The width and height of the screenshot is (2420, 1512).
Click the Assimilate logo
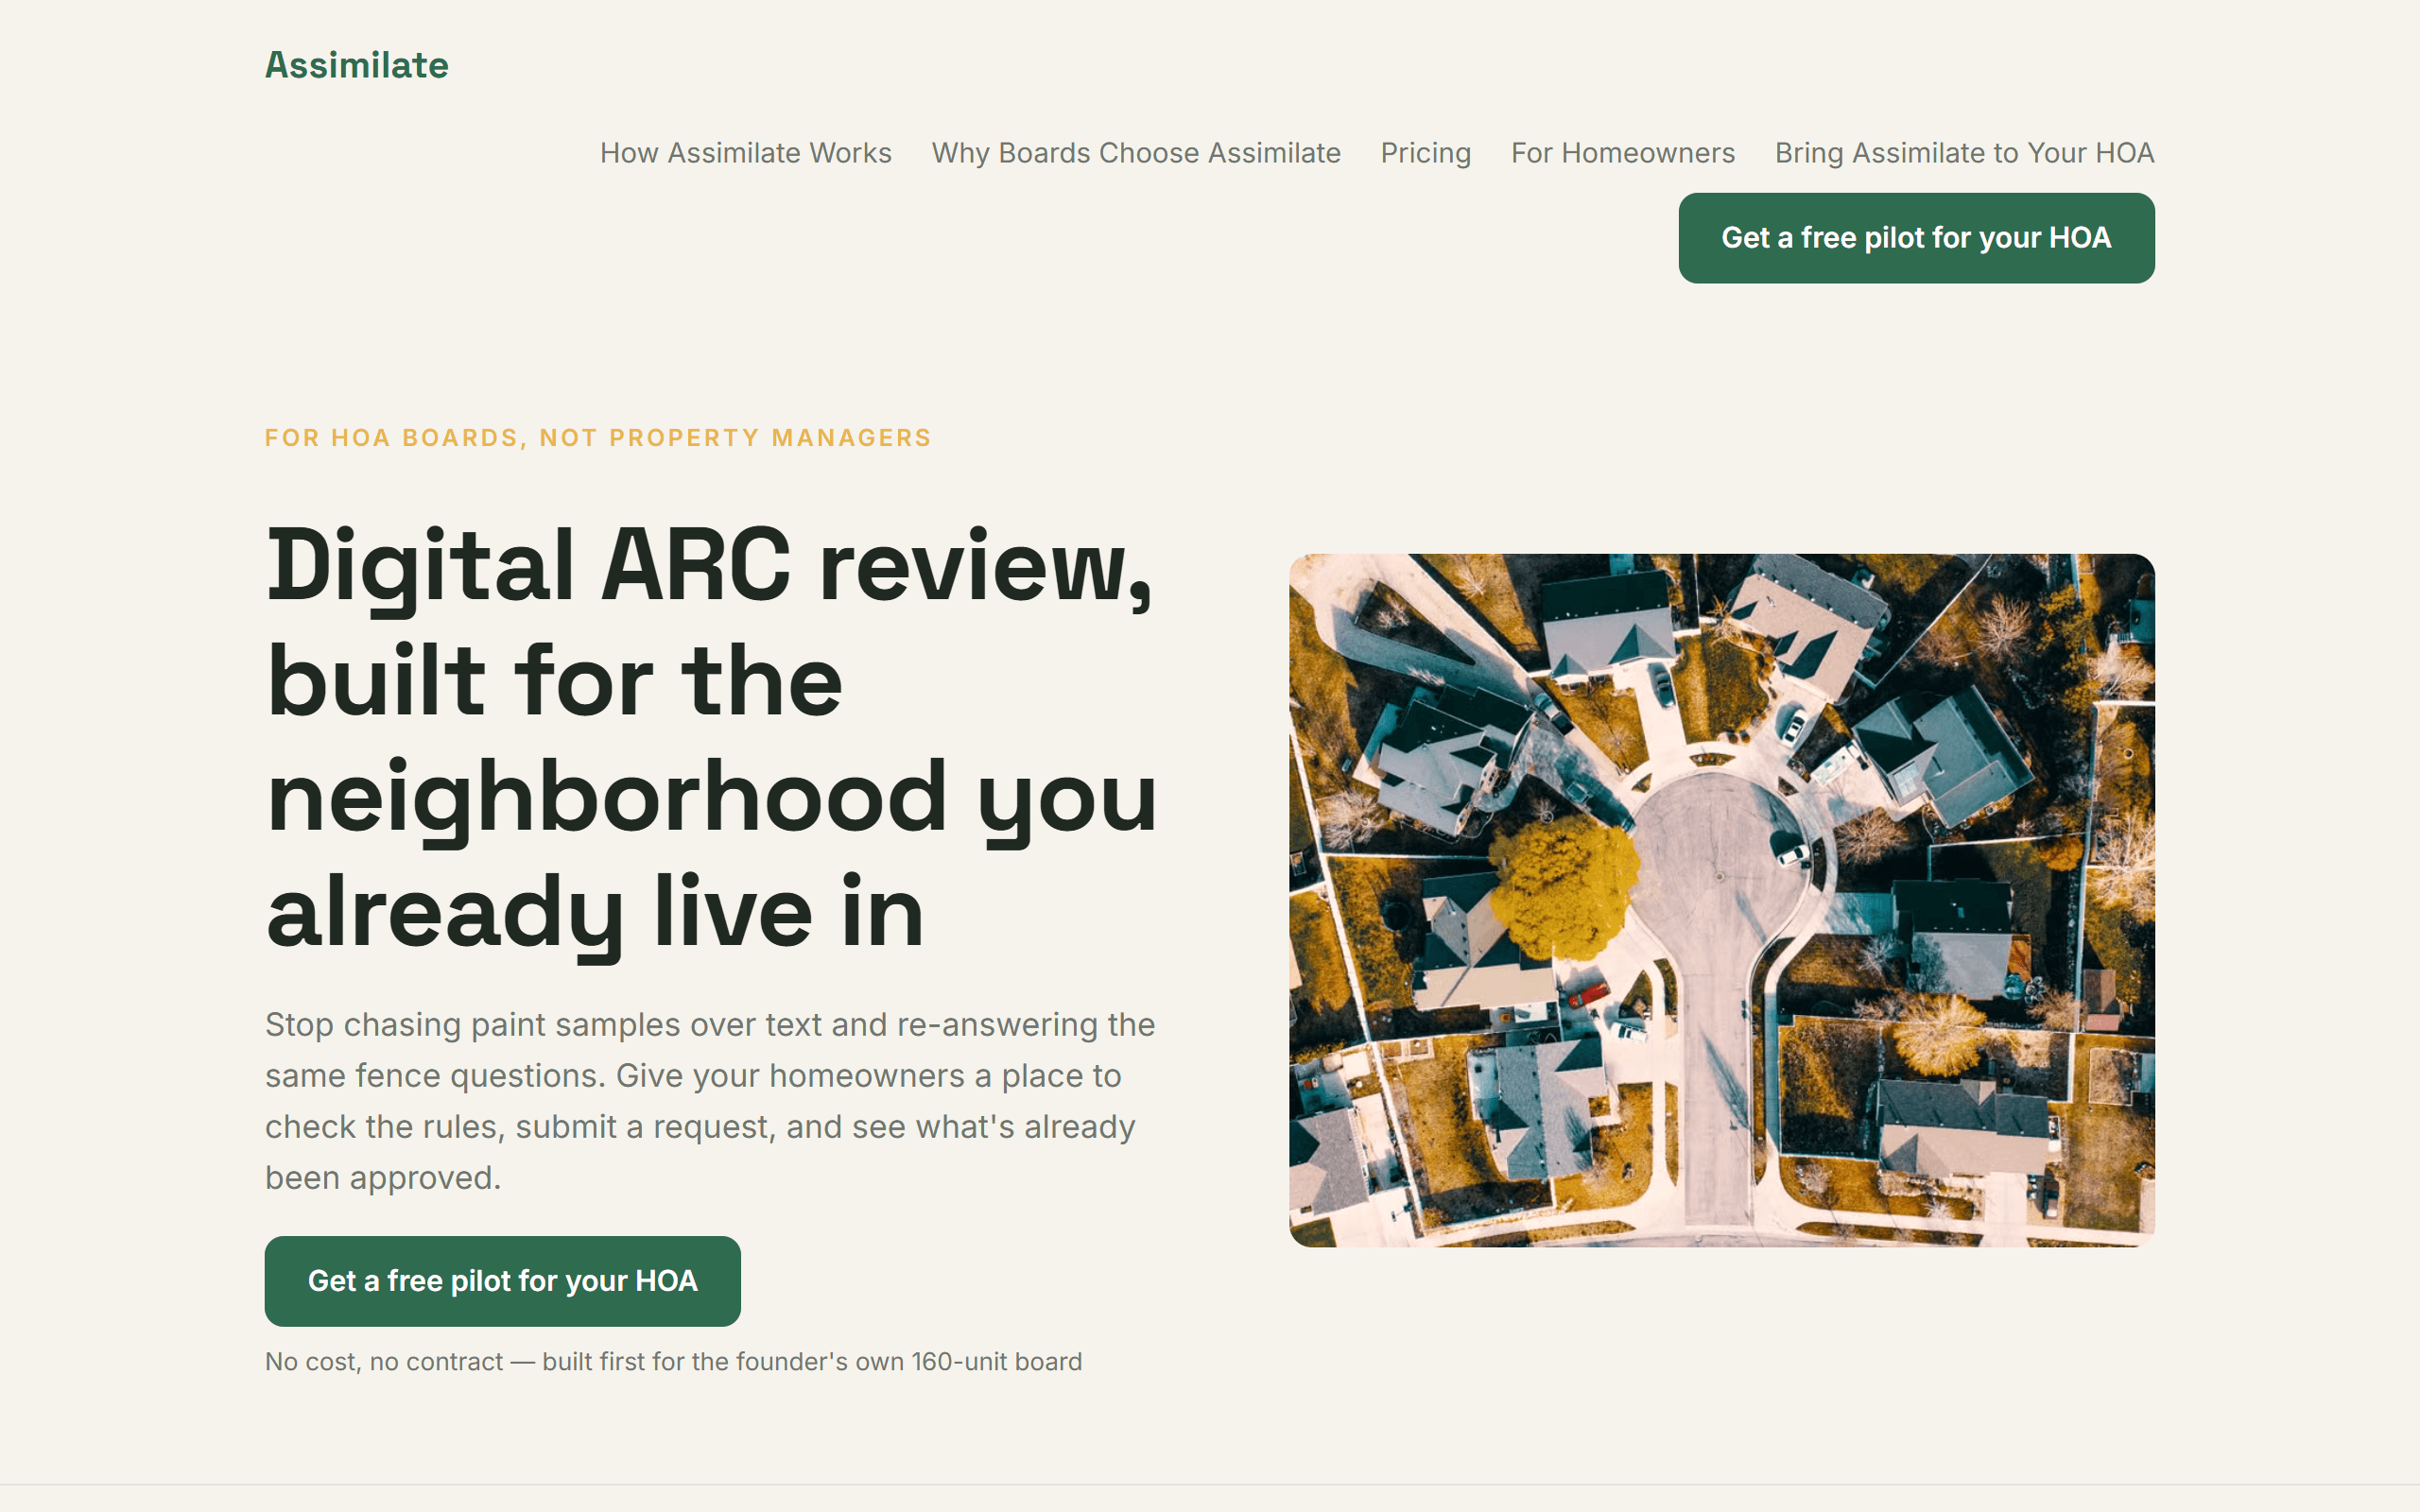coord(356,65)
